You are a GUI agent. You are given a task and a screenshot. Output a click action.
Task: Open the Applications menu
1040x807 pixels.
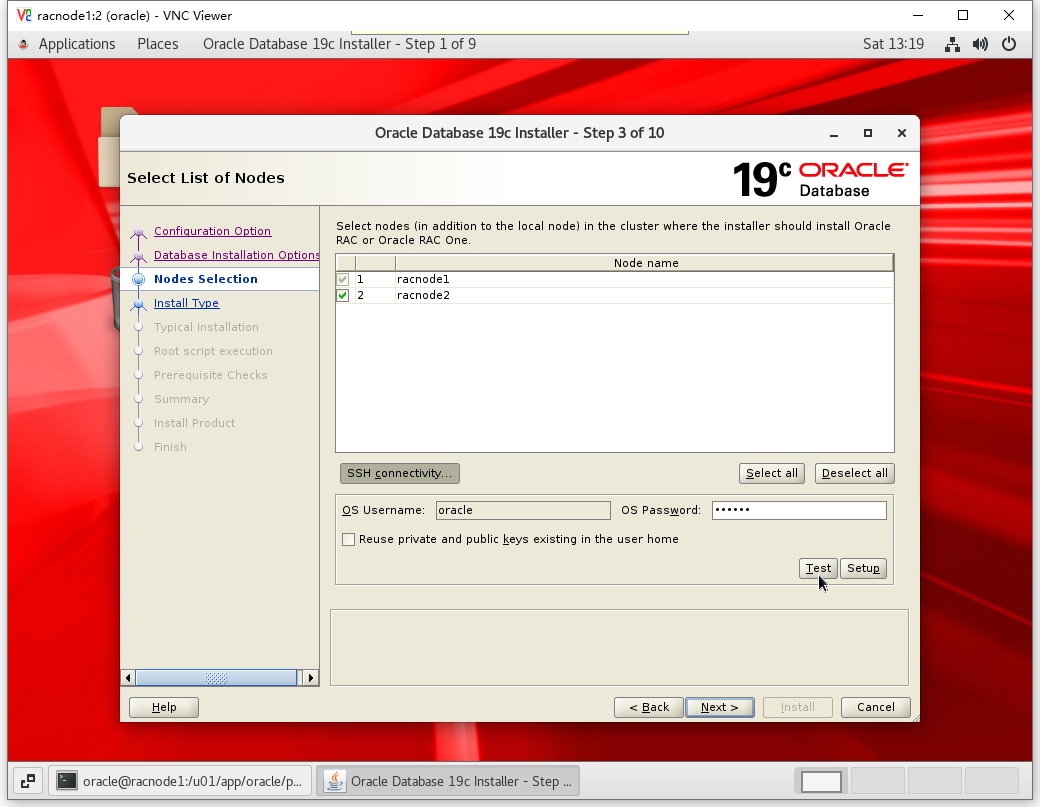click(76, 44)
